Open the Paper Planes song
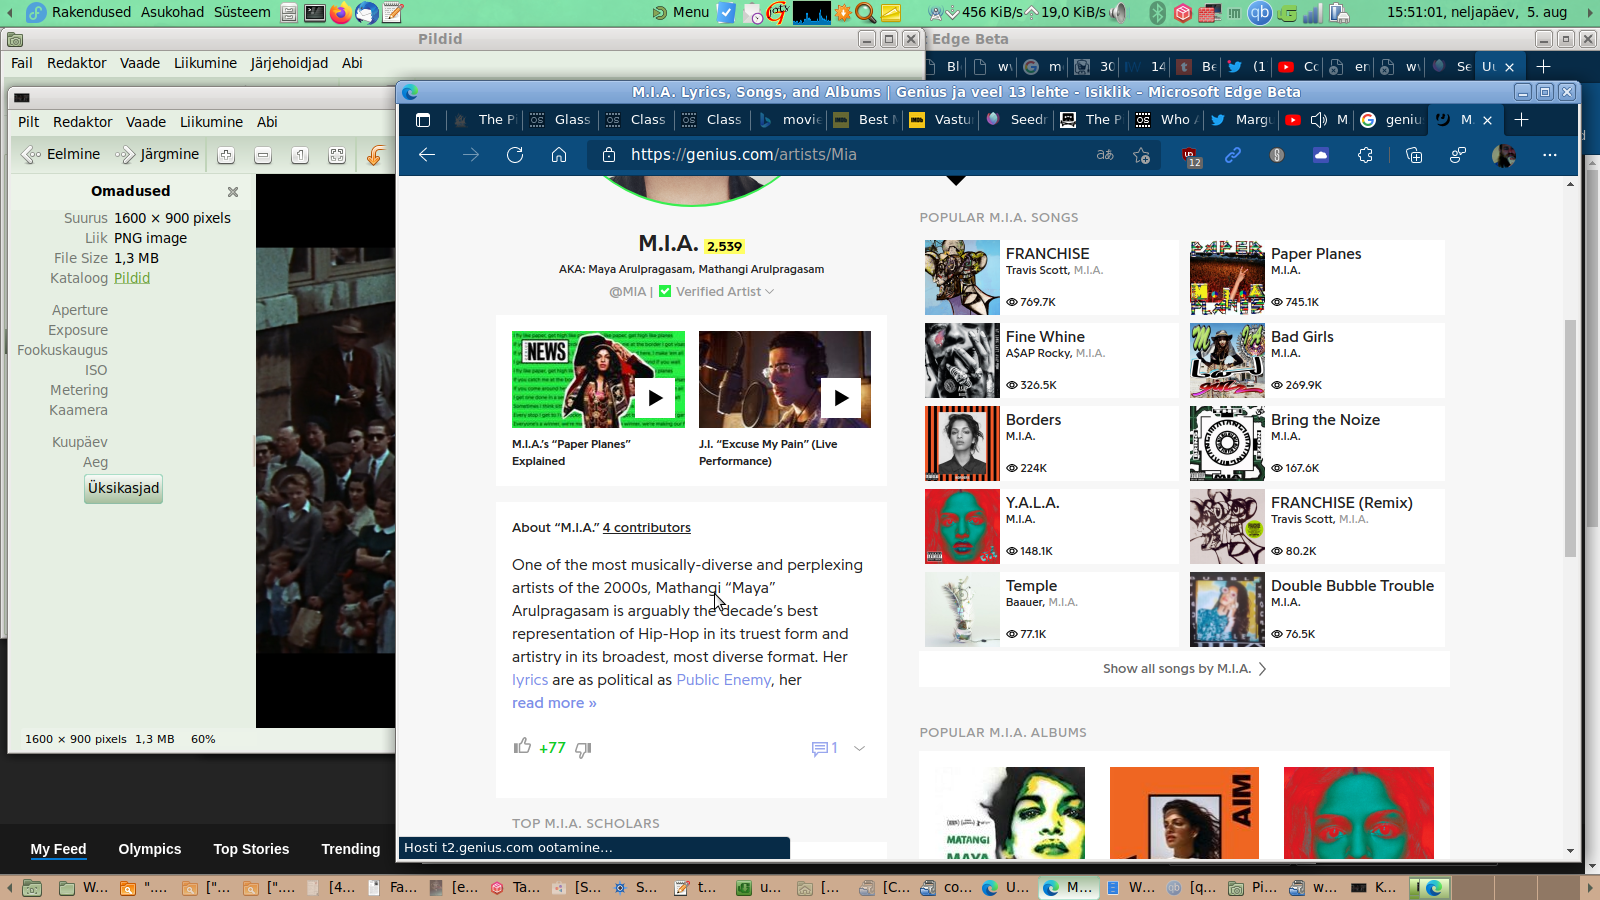The height and width of the screenshot is (900, 1600). pyautogui.click(x=1317, y=277)
